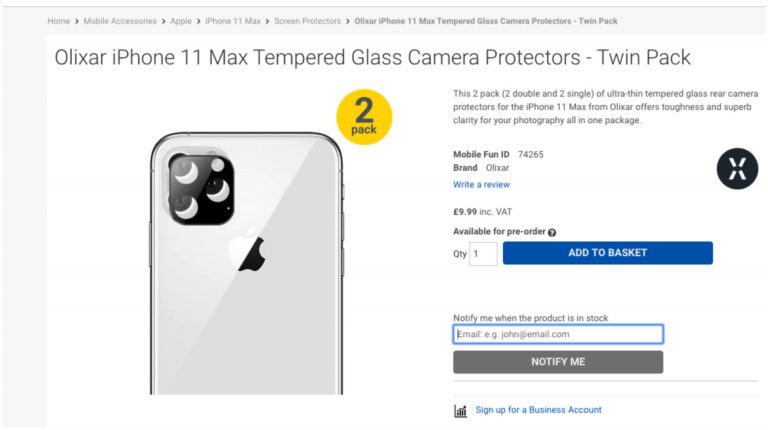Image resolution: width=768 pixels, height=430 pixels.
Task: Open the Home breadcrumb link
Action: [58, 21]
